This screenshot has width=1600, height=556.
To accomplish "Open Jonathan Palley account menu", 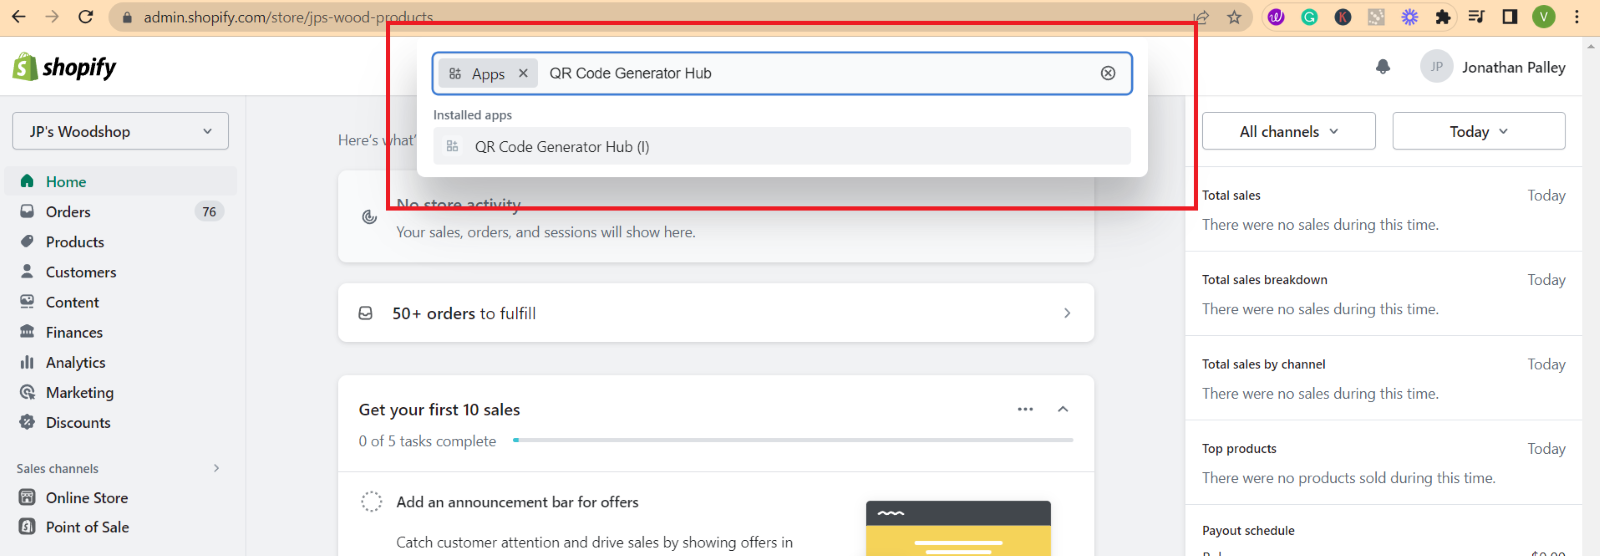I will (1493, 67).
